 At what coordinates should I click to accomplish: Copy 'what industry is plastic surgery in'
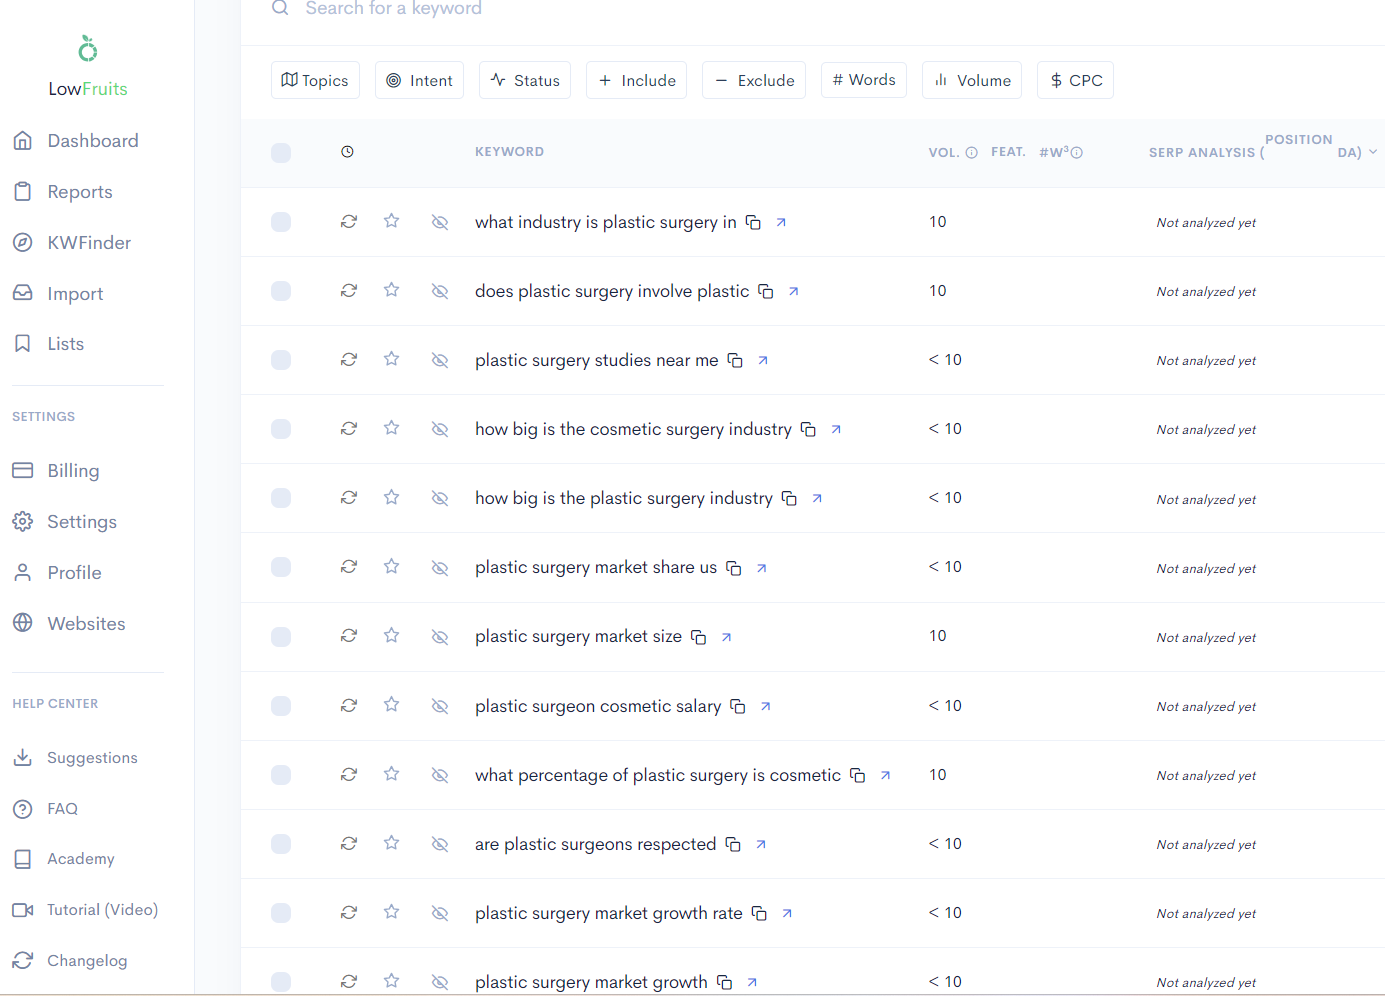(754, 222)
